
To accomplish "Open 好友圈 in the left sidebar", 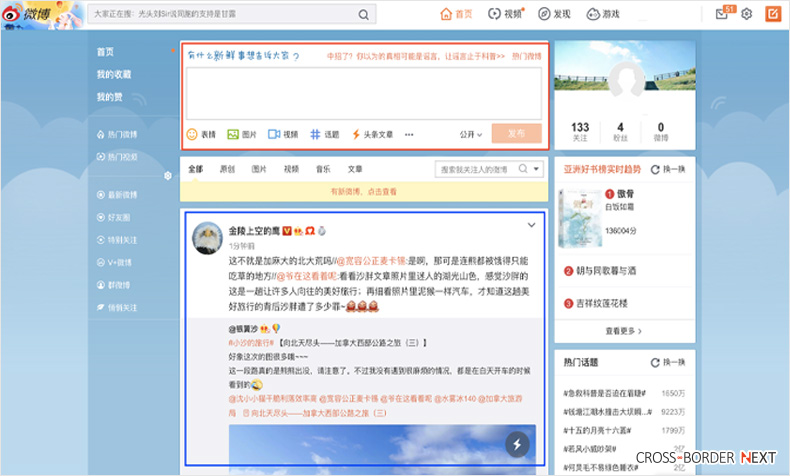I will pos(113,218).
